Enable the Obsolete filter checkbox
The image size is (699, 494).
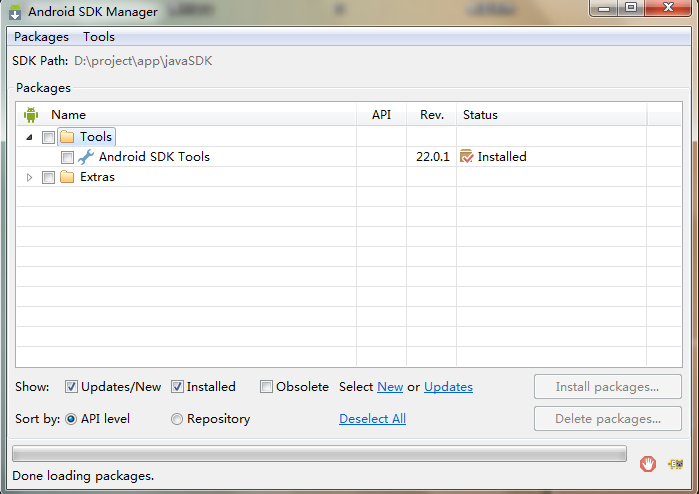(x=266, y=387)
